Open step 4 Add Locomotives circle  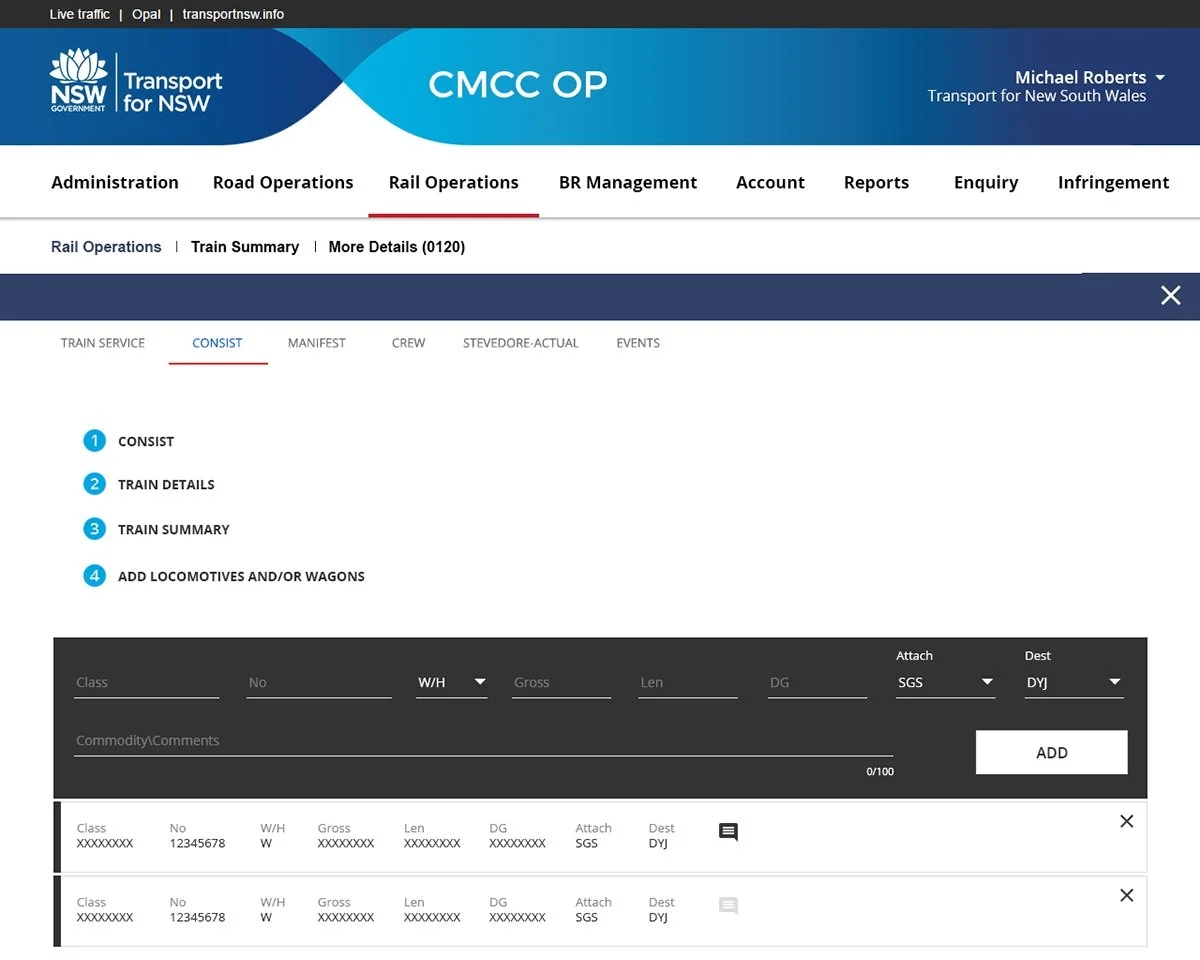click(94, 575)
